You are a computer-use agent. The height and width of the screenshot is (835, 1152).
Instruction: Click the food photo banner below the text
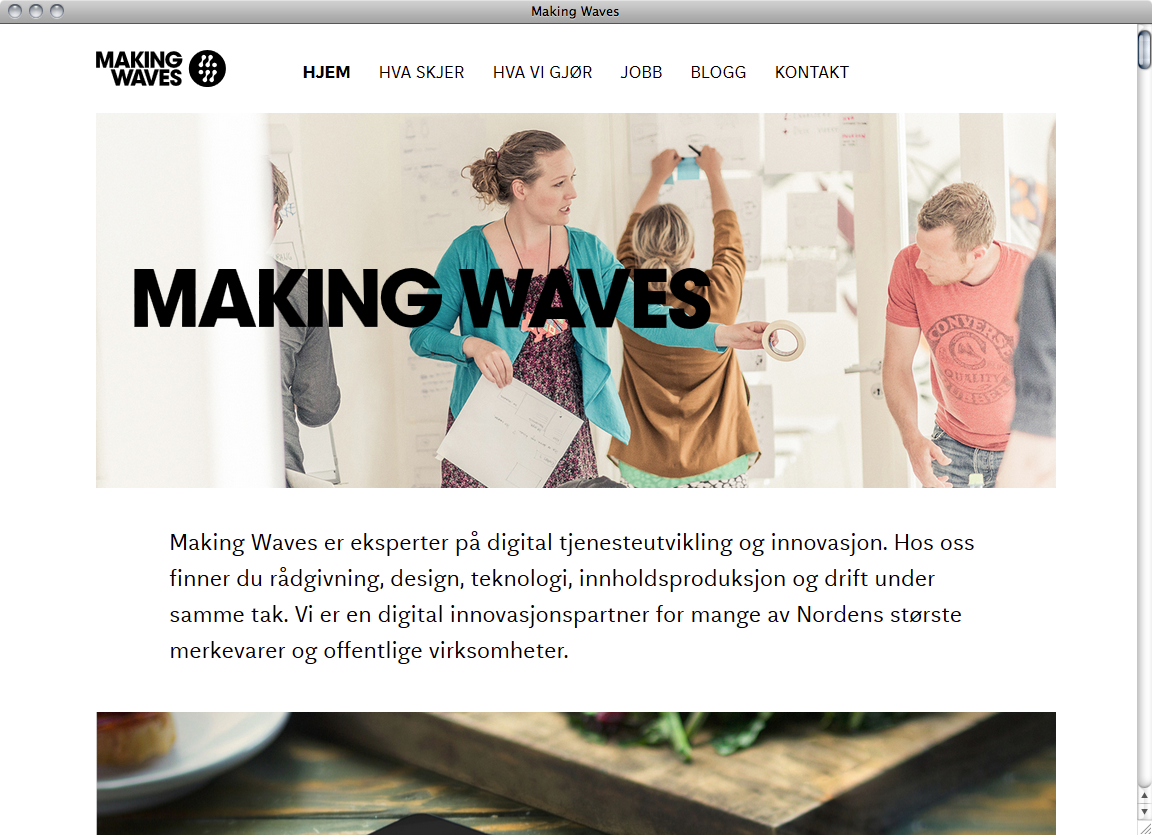click(x=576, y=773)
